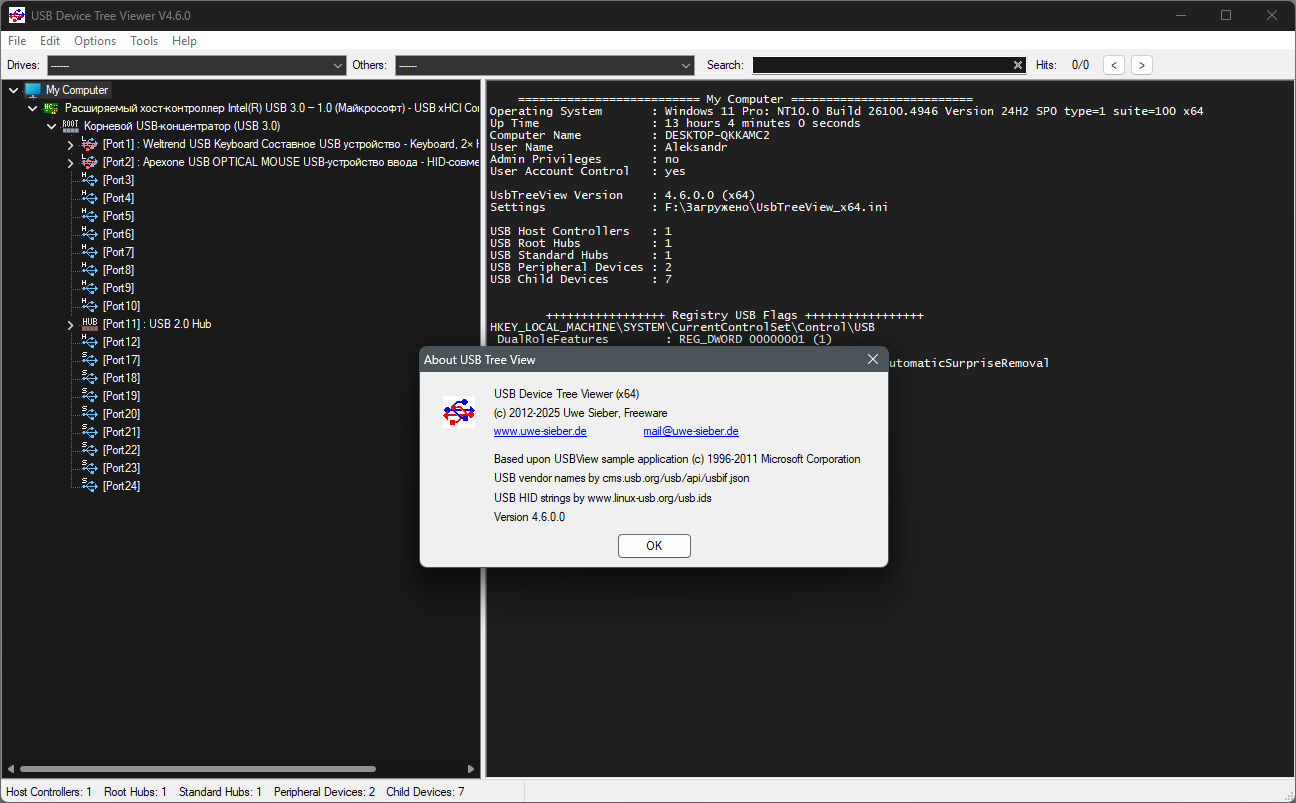The width and height of the screenshot is (1296, 803).
Task: Select the [Port10] tree row
Action: click(x=121, y=306)
